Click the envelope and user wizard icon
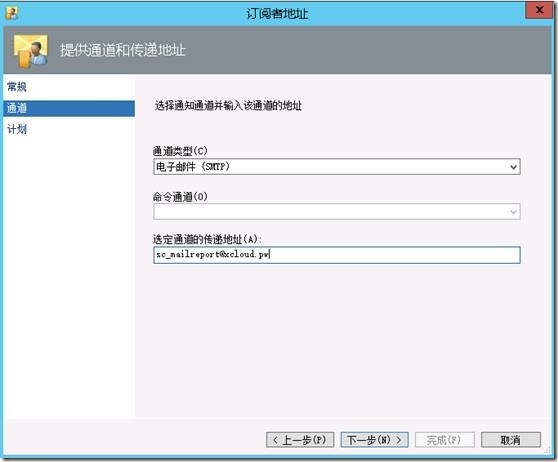Viewport: 558px width, 462px height. click(x=31, y=51)
